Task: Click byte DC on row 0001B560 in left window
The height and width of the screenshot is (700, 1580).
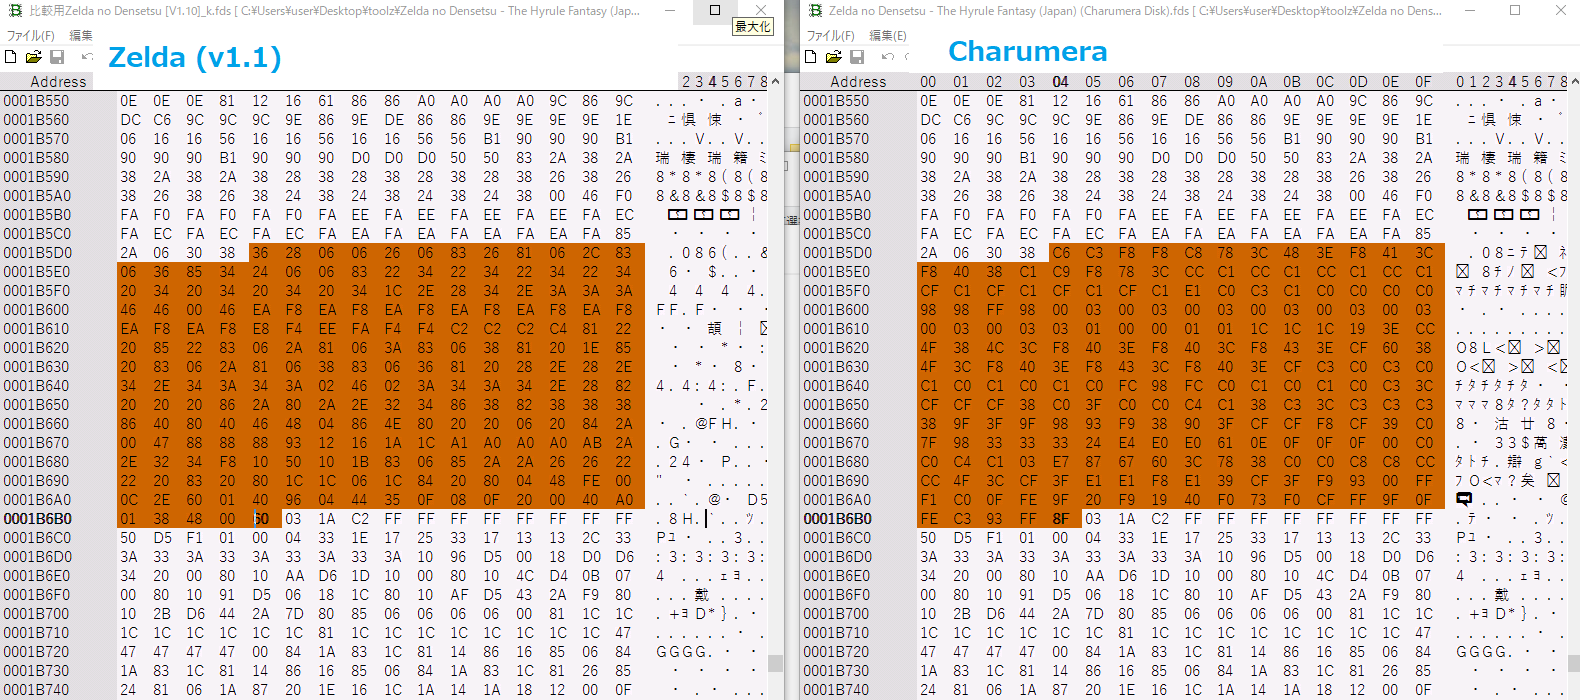Action: (x=130, y=120)
